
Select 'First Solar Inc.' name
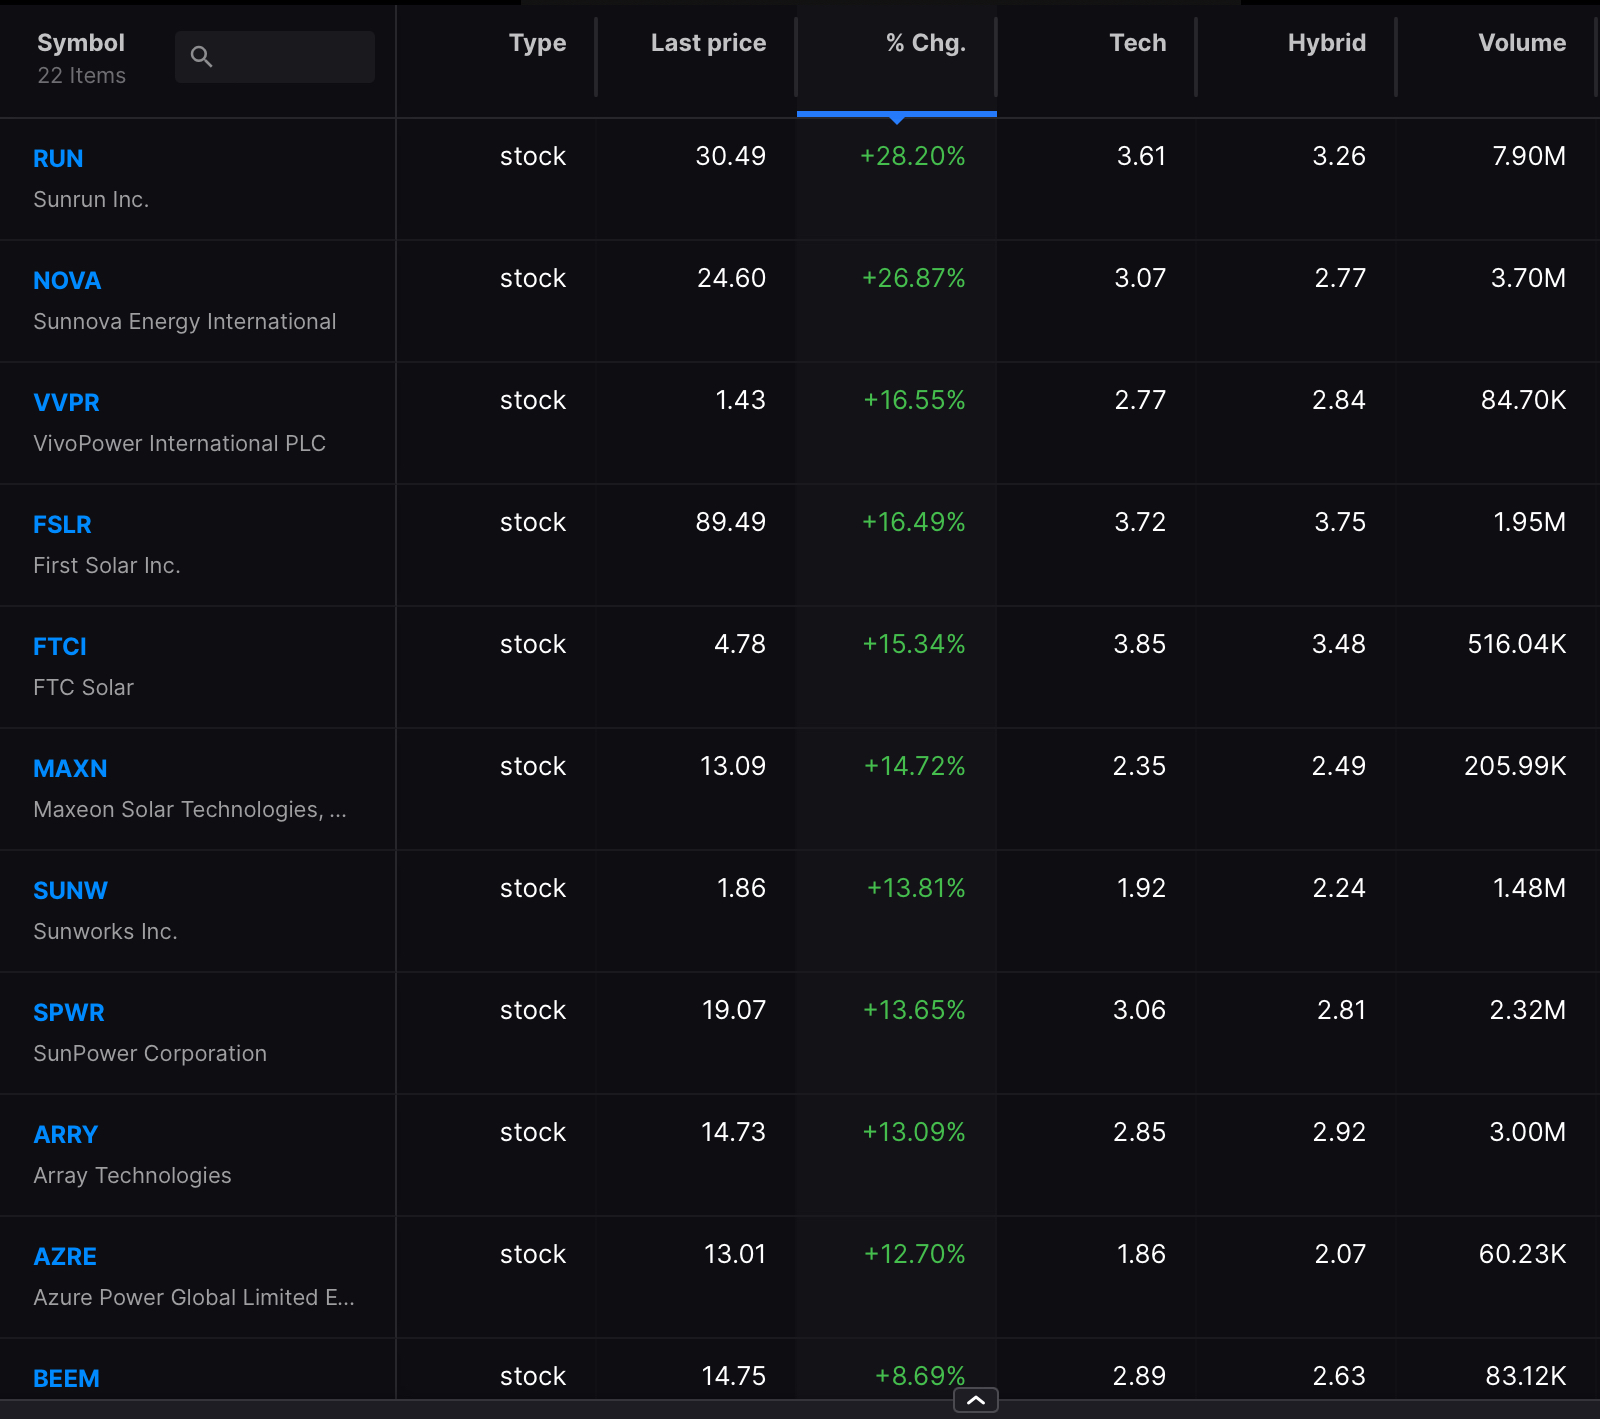107,566
